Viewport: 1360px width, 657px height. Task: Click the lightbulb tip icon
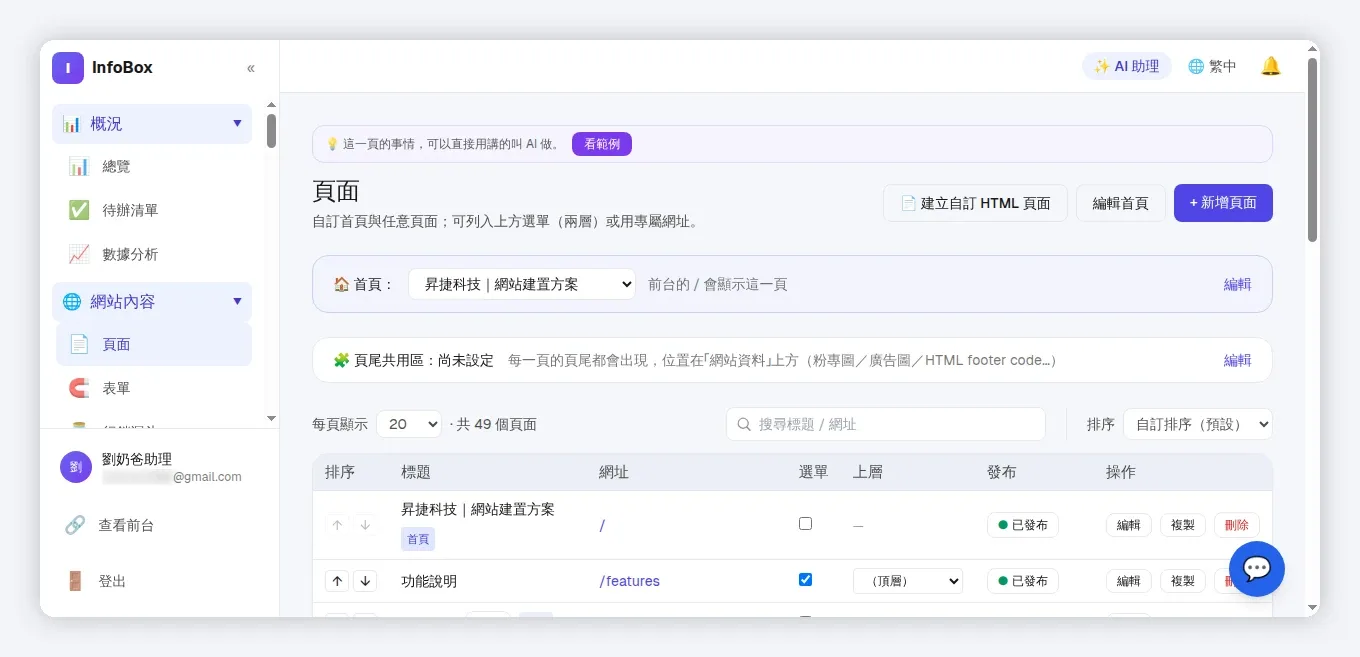coord(332,144)
